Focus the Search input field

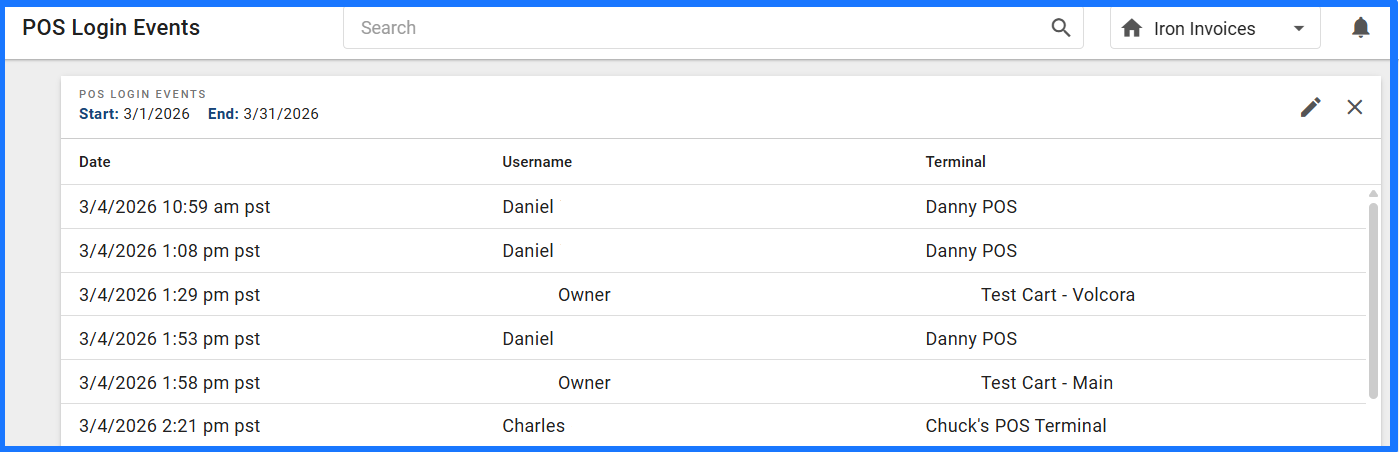coord(700,28)
